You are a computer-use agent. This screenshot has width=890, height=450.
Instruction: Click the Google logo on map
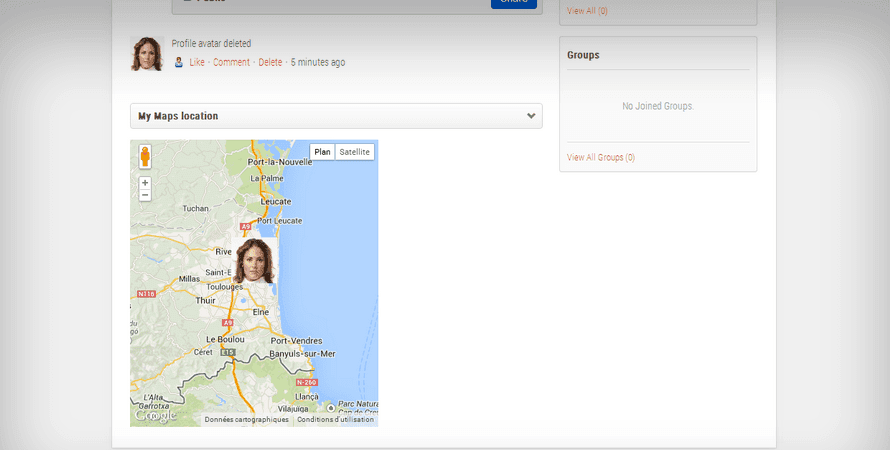pyautogui.click(x=154, y=416)
